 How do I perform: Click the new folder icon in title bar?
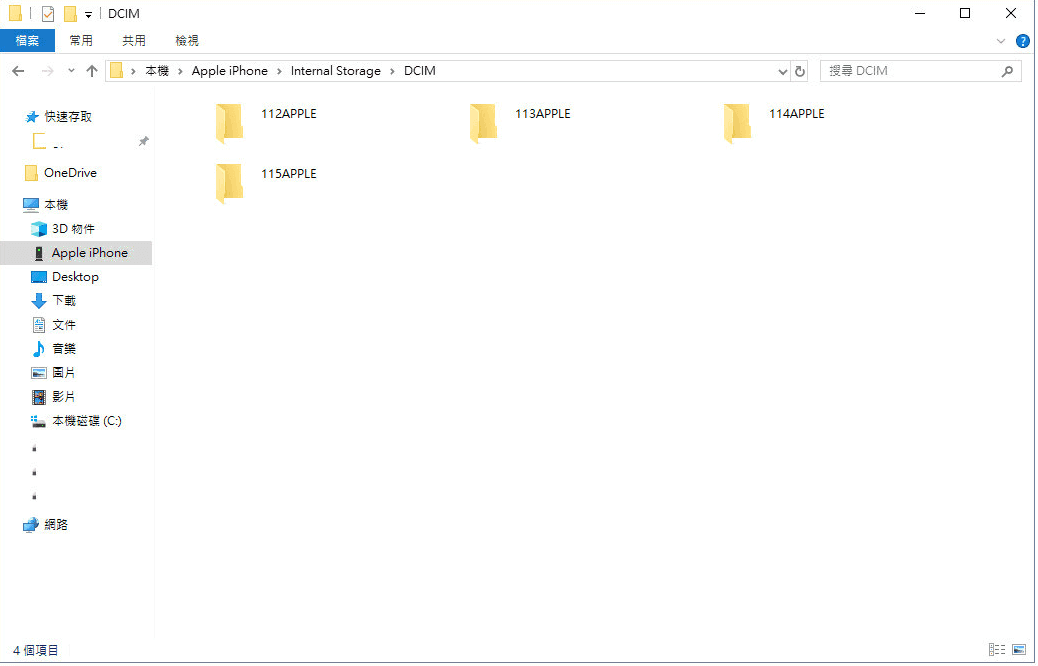(x=70, y=14)
